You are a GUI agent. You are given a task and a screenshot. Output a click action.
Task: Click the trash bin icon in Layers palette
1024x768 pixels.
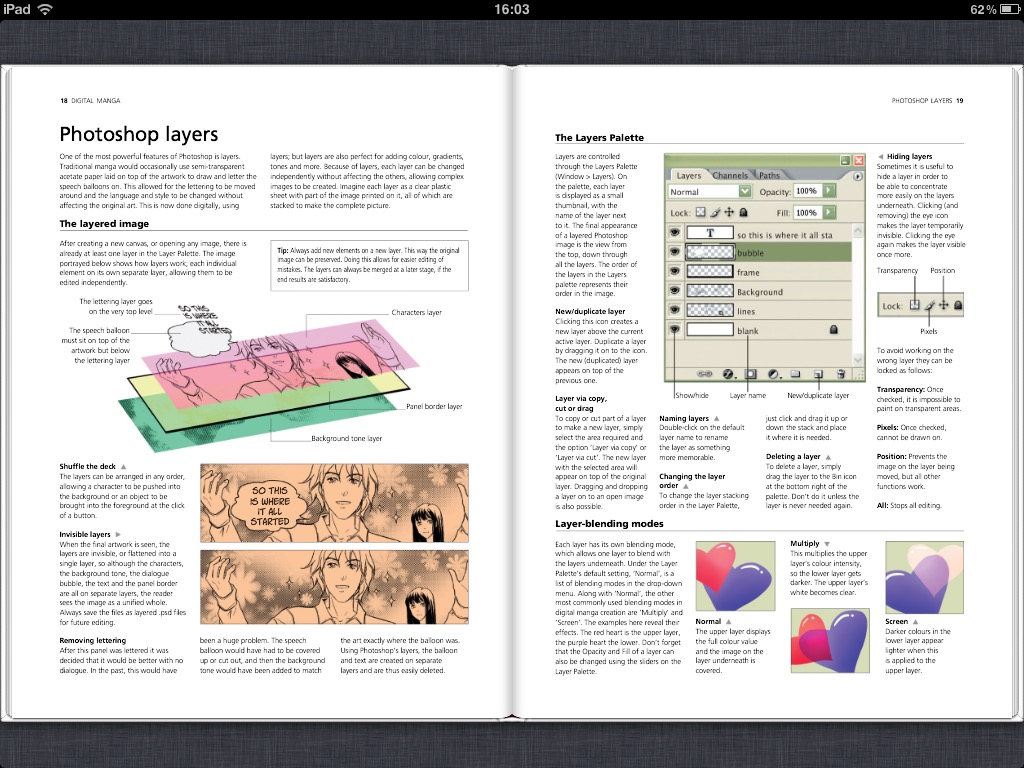click(840, 374)
